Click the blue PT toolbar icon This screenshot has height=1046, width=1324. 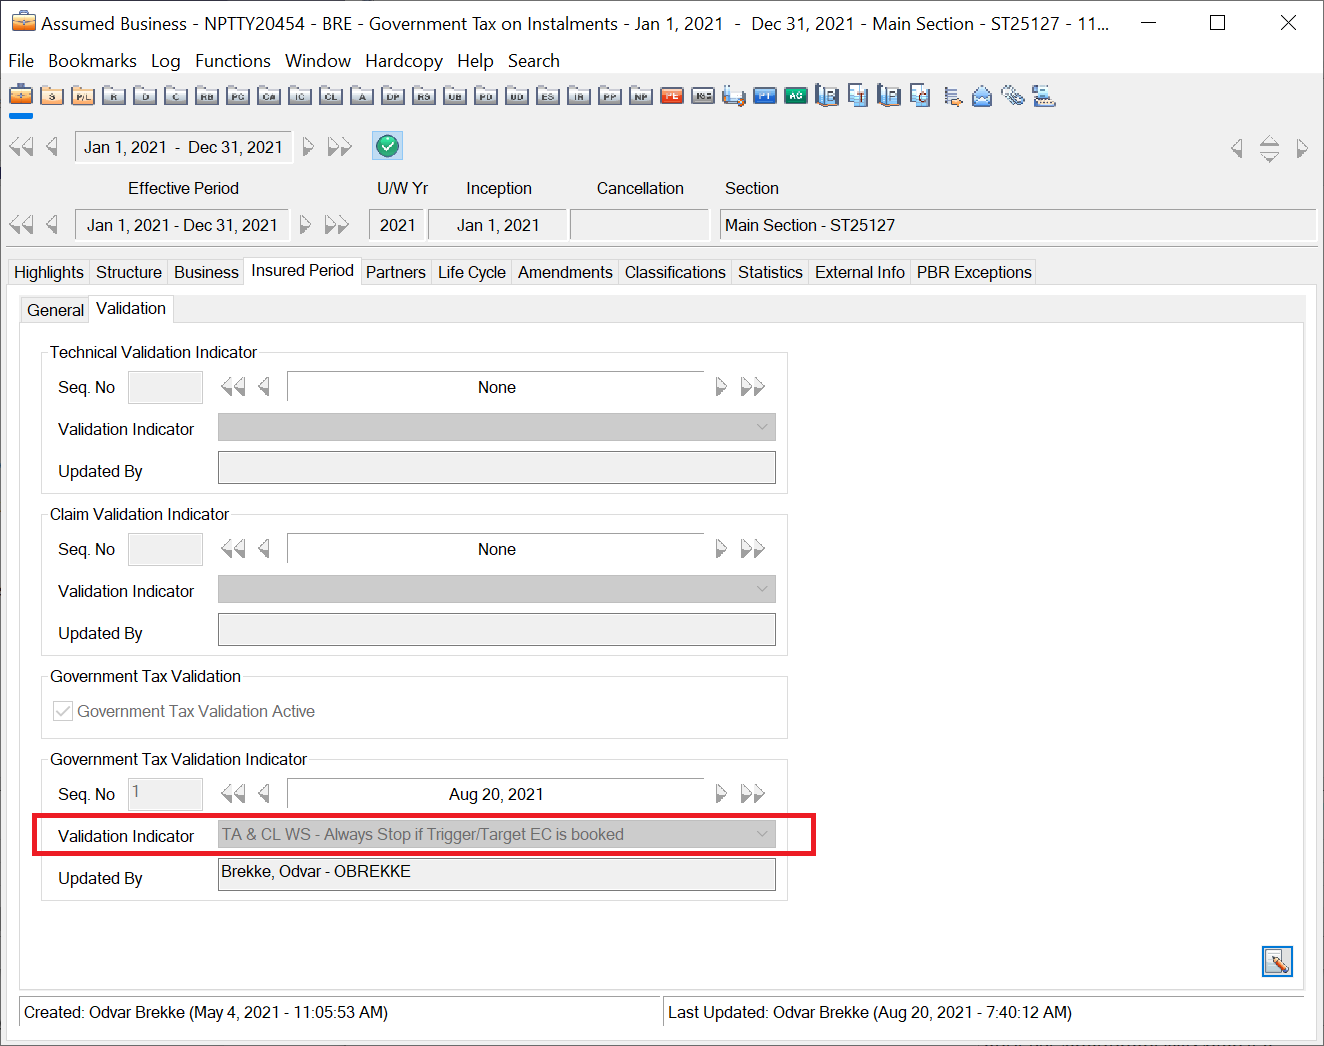(x=765, y=96)
